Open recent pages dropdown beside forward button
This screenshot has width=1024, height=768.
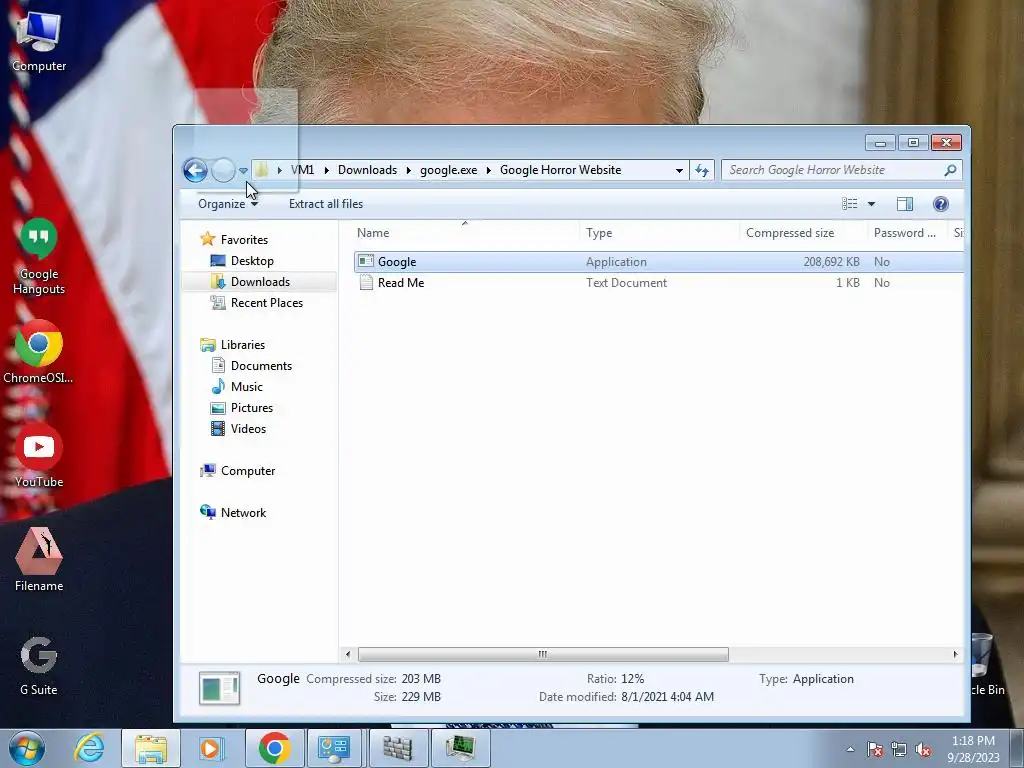[x=243, y=171]
